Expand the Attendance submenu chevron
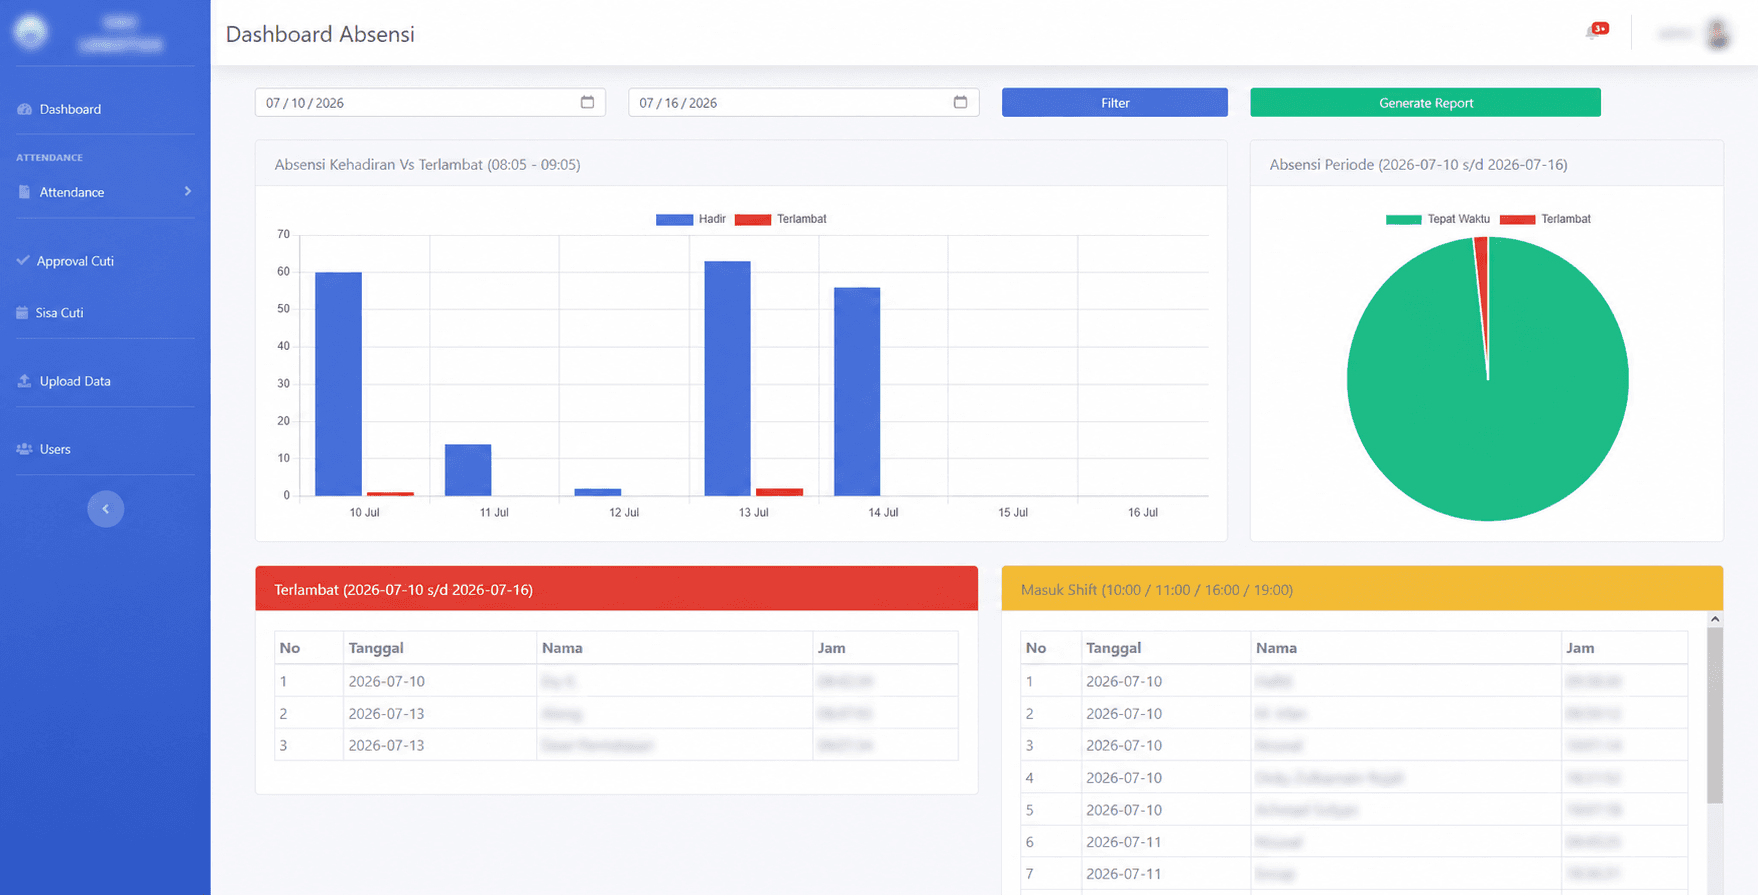 (187, 191)
